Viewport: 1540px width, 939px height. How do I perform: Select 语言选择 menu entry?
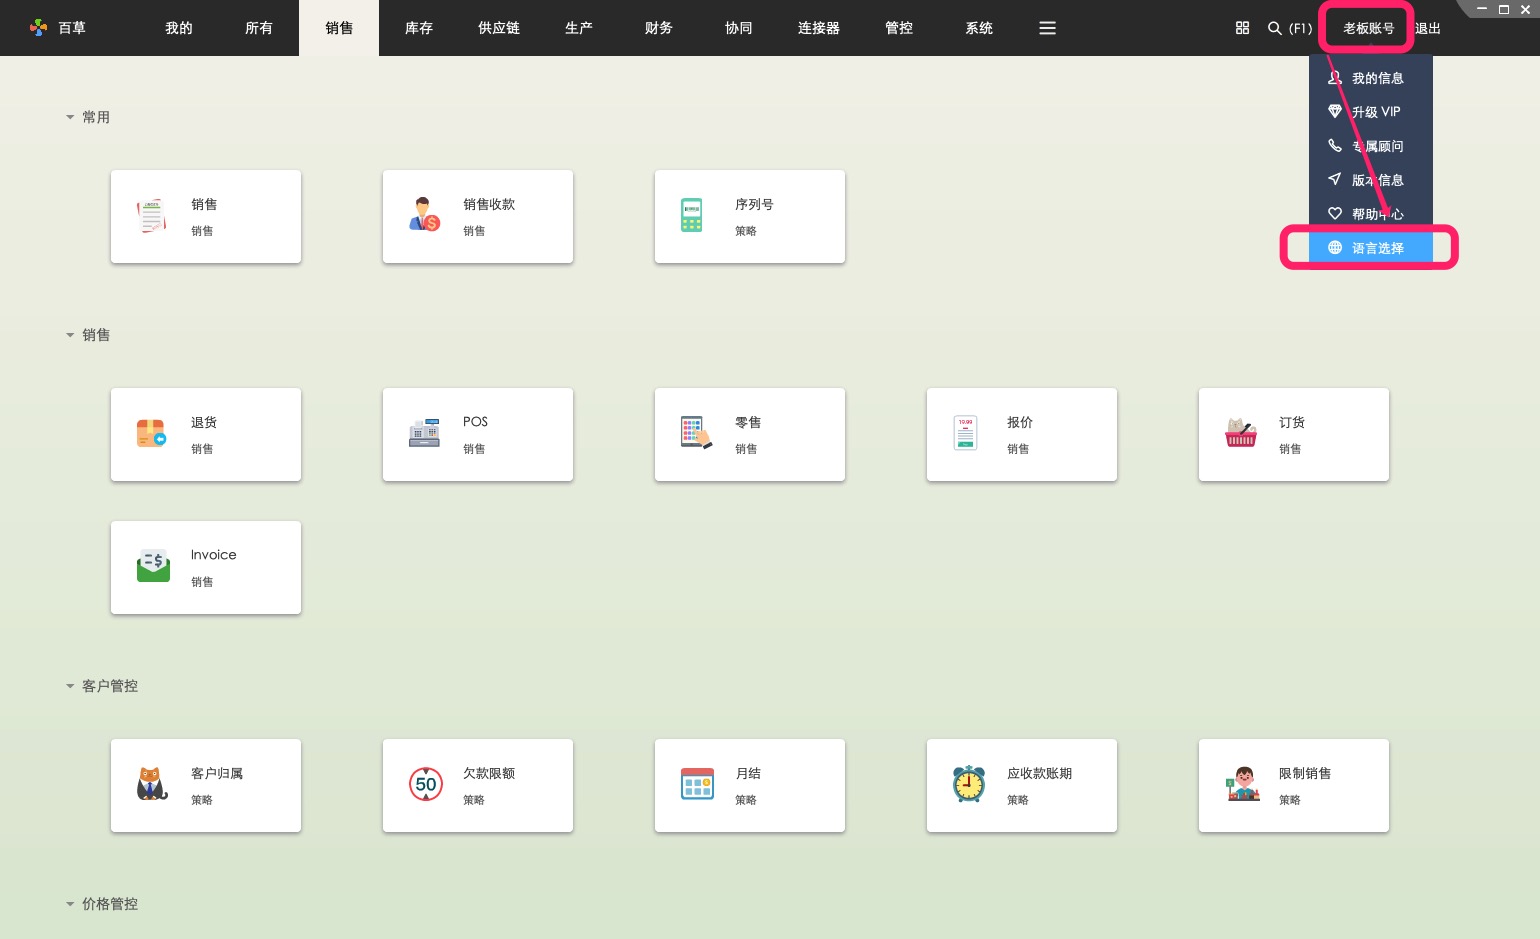pos(1371,247)
